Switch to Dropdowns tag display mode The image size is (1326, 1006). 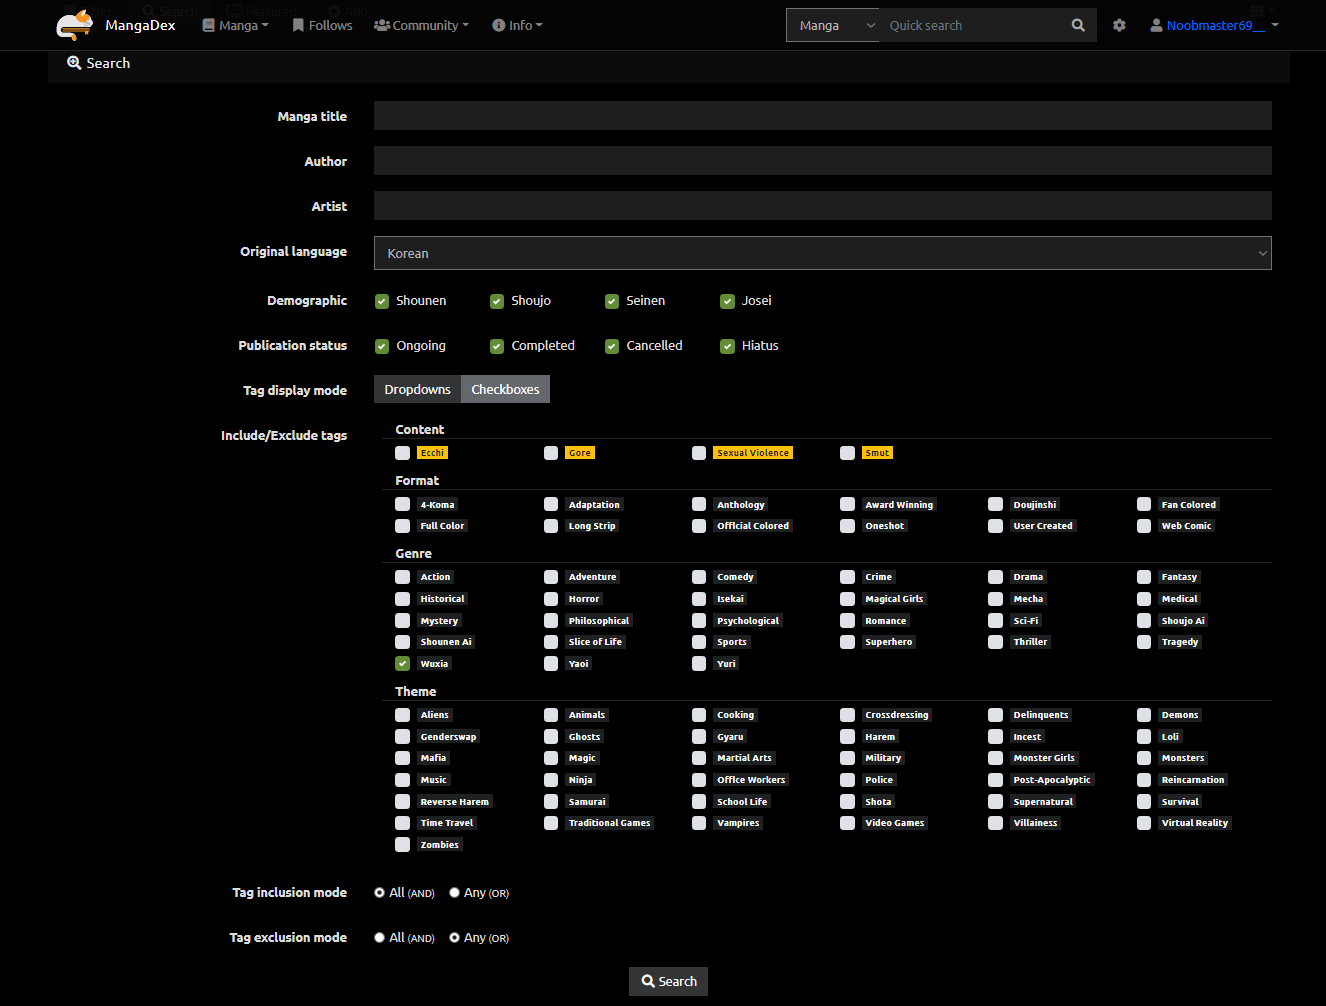coord(417,389)
